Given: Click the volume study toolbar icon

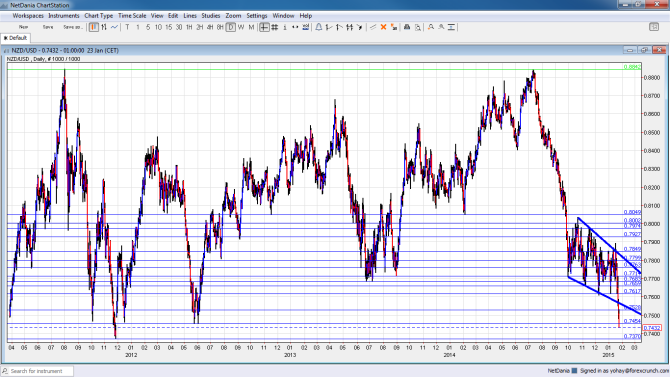Looking at the screenshot, I should (306, 27).
